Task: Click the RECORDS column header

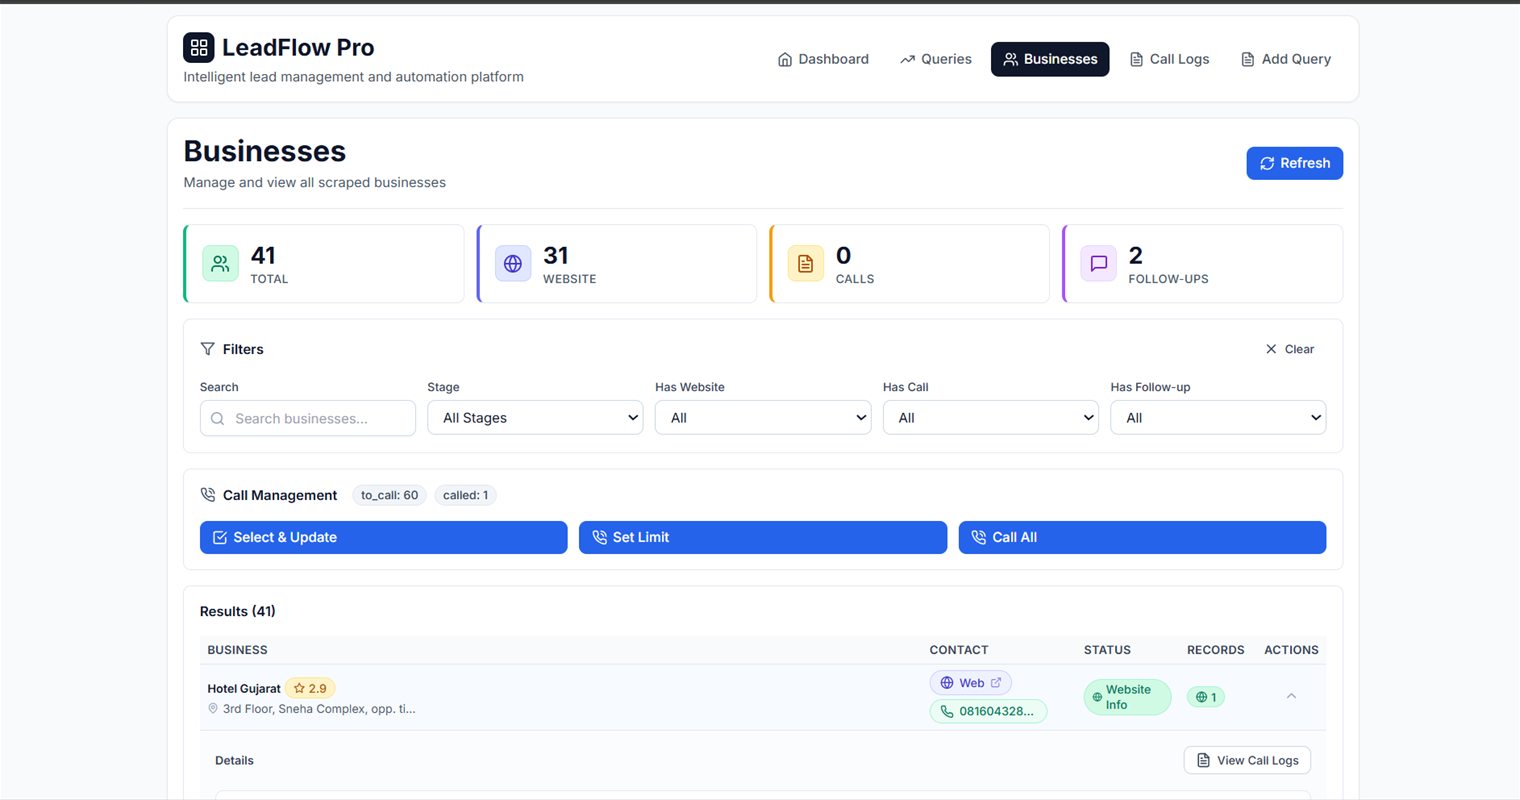Action: (1216, 650)
